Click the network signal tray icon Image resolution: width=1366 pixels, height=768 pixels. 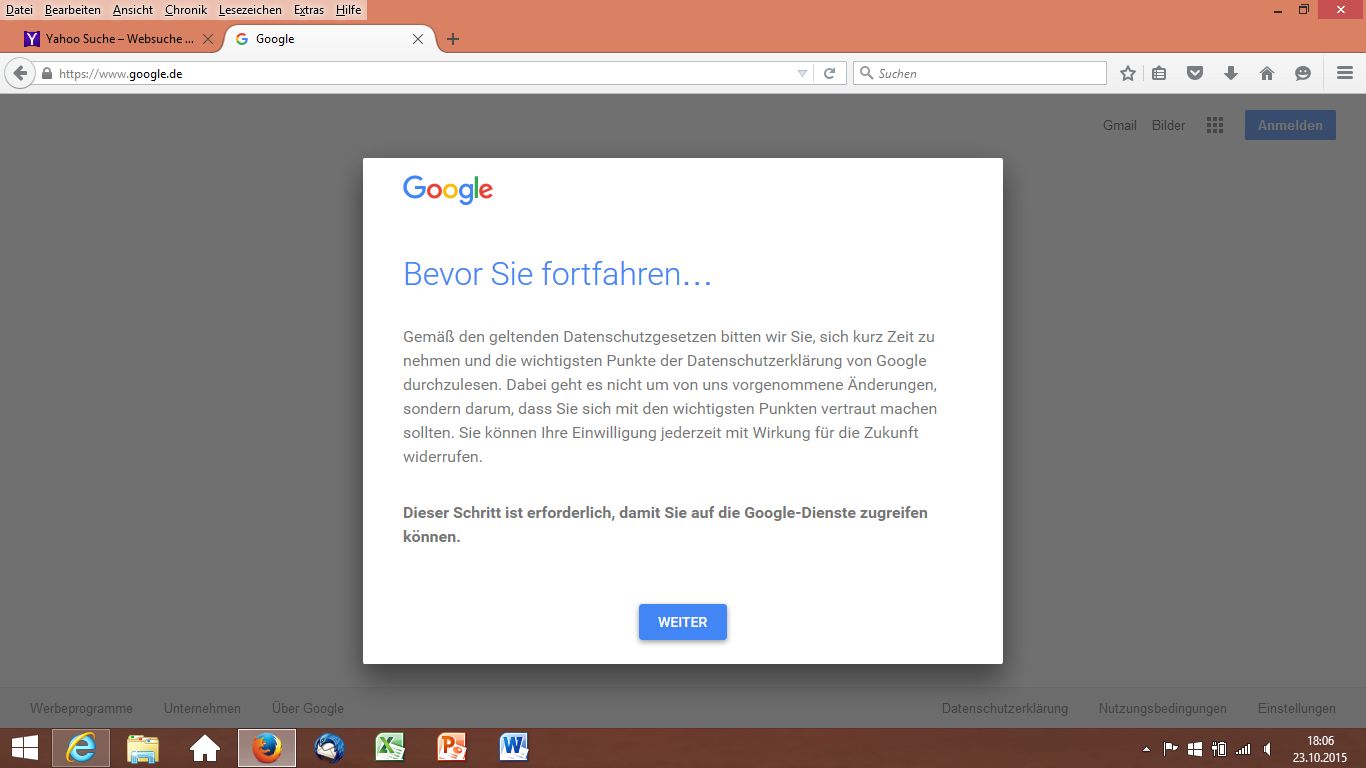point(1243,749)
